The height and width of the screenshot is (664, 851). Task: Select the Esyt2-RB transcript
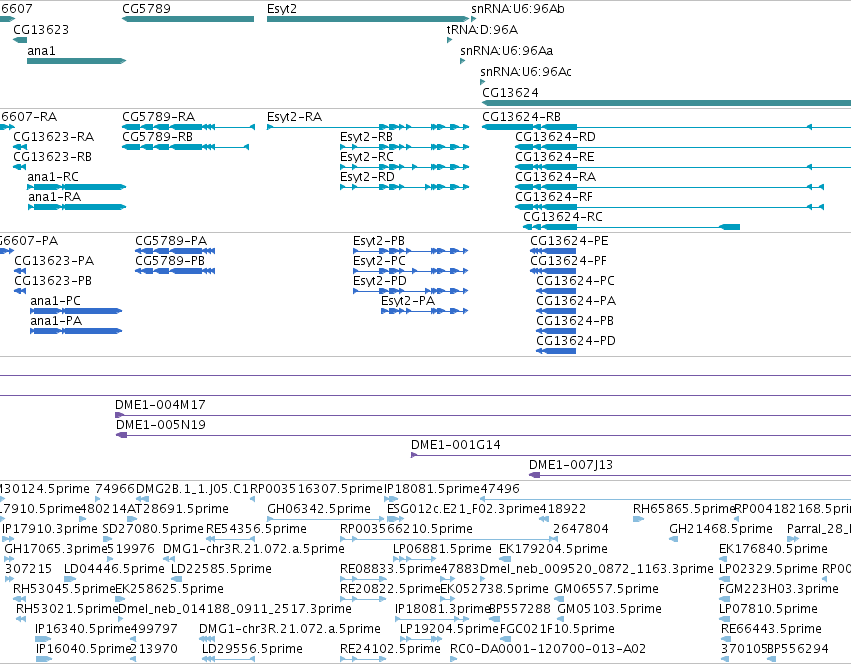[404, 147]
